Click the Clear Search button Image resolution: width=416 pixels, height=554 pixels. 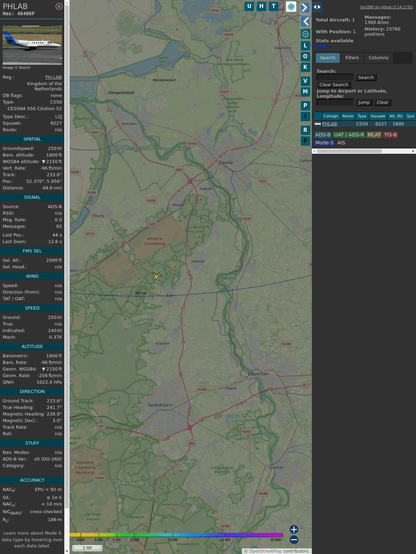(x=334, y=84)
